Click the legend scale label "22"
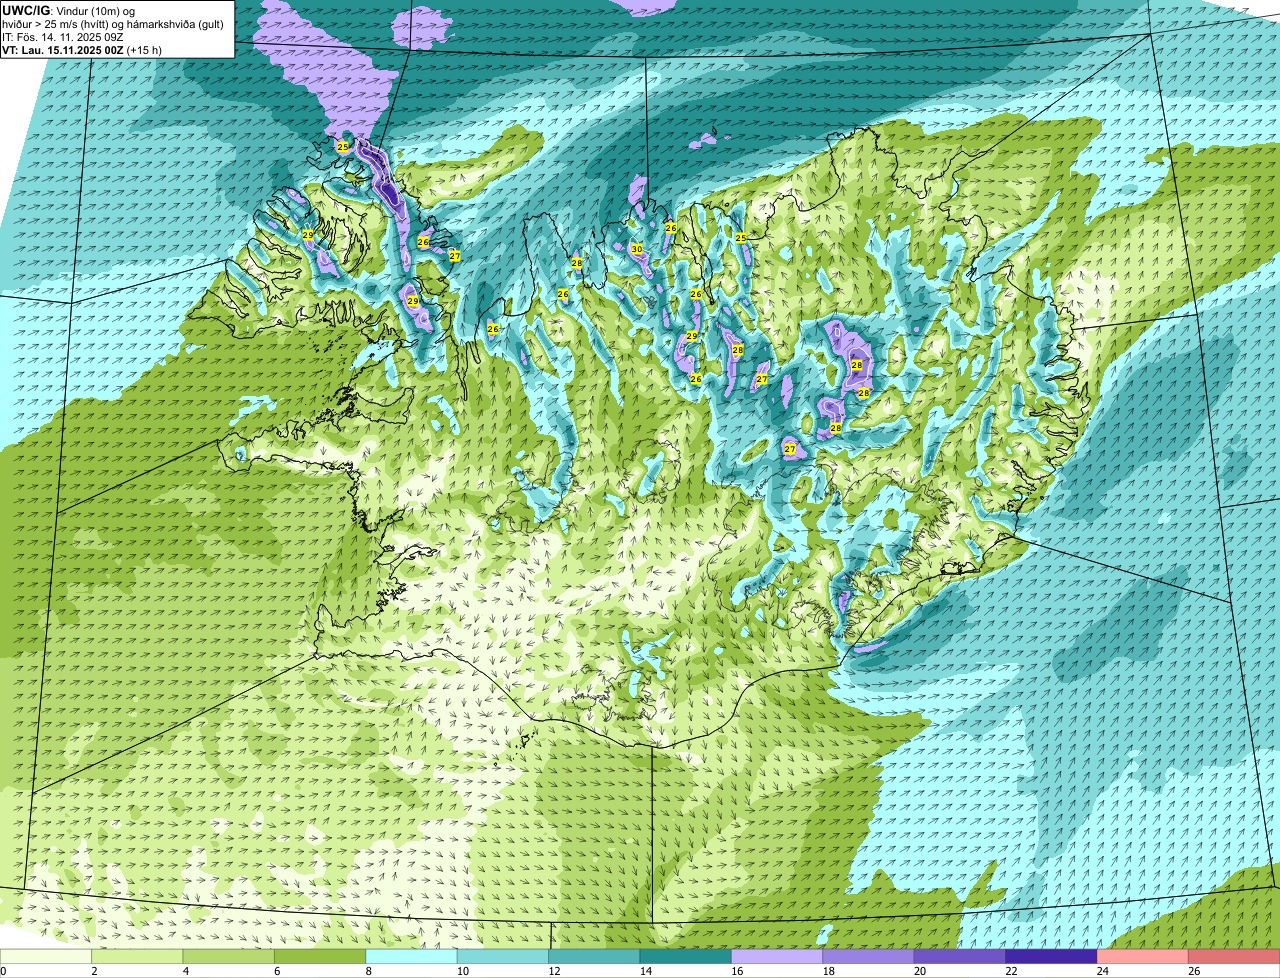The width and height of the screenshot is (1280, 978). coord(1011,970)
